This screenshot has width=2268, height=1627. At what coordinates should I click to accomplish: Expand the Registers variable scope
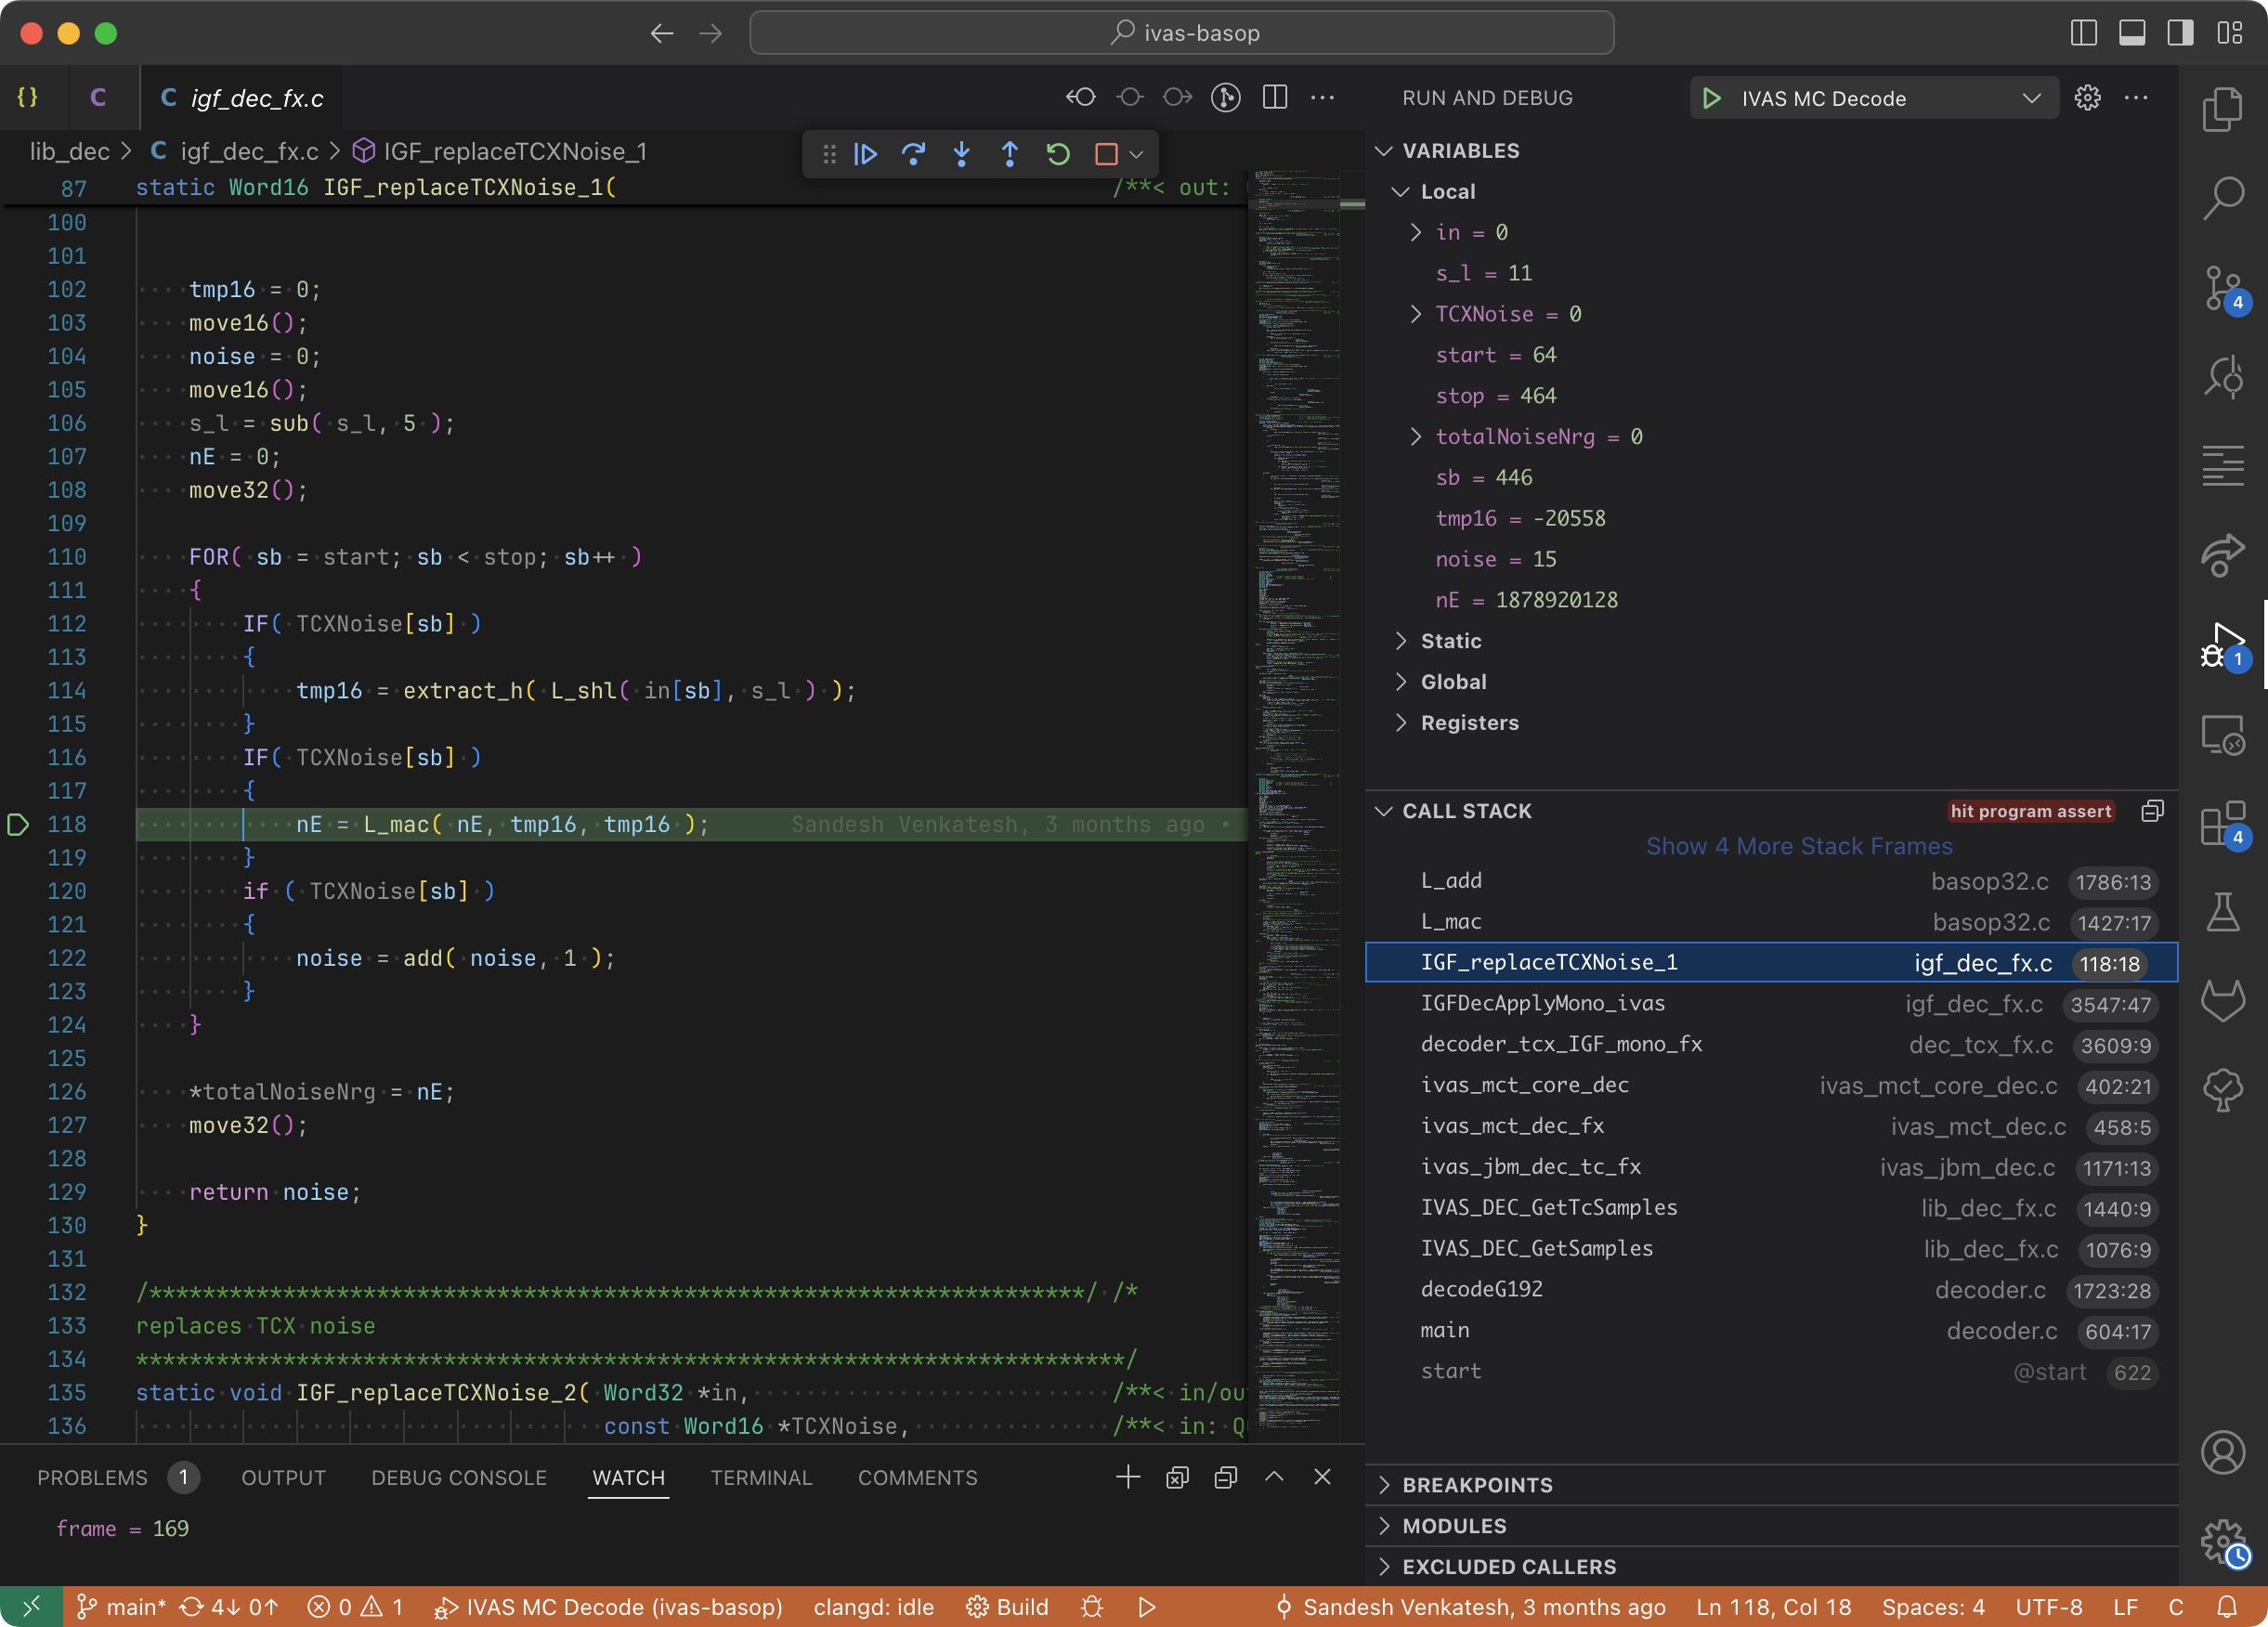coord(1468,723)
